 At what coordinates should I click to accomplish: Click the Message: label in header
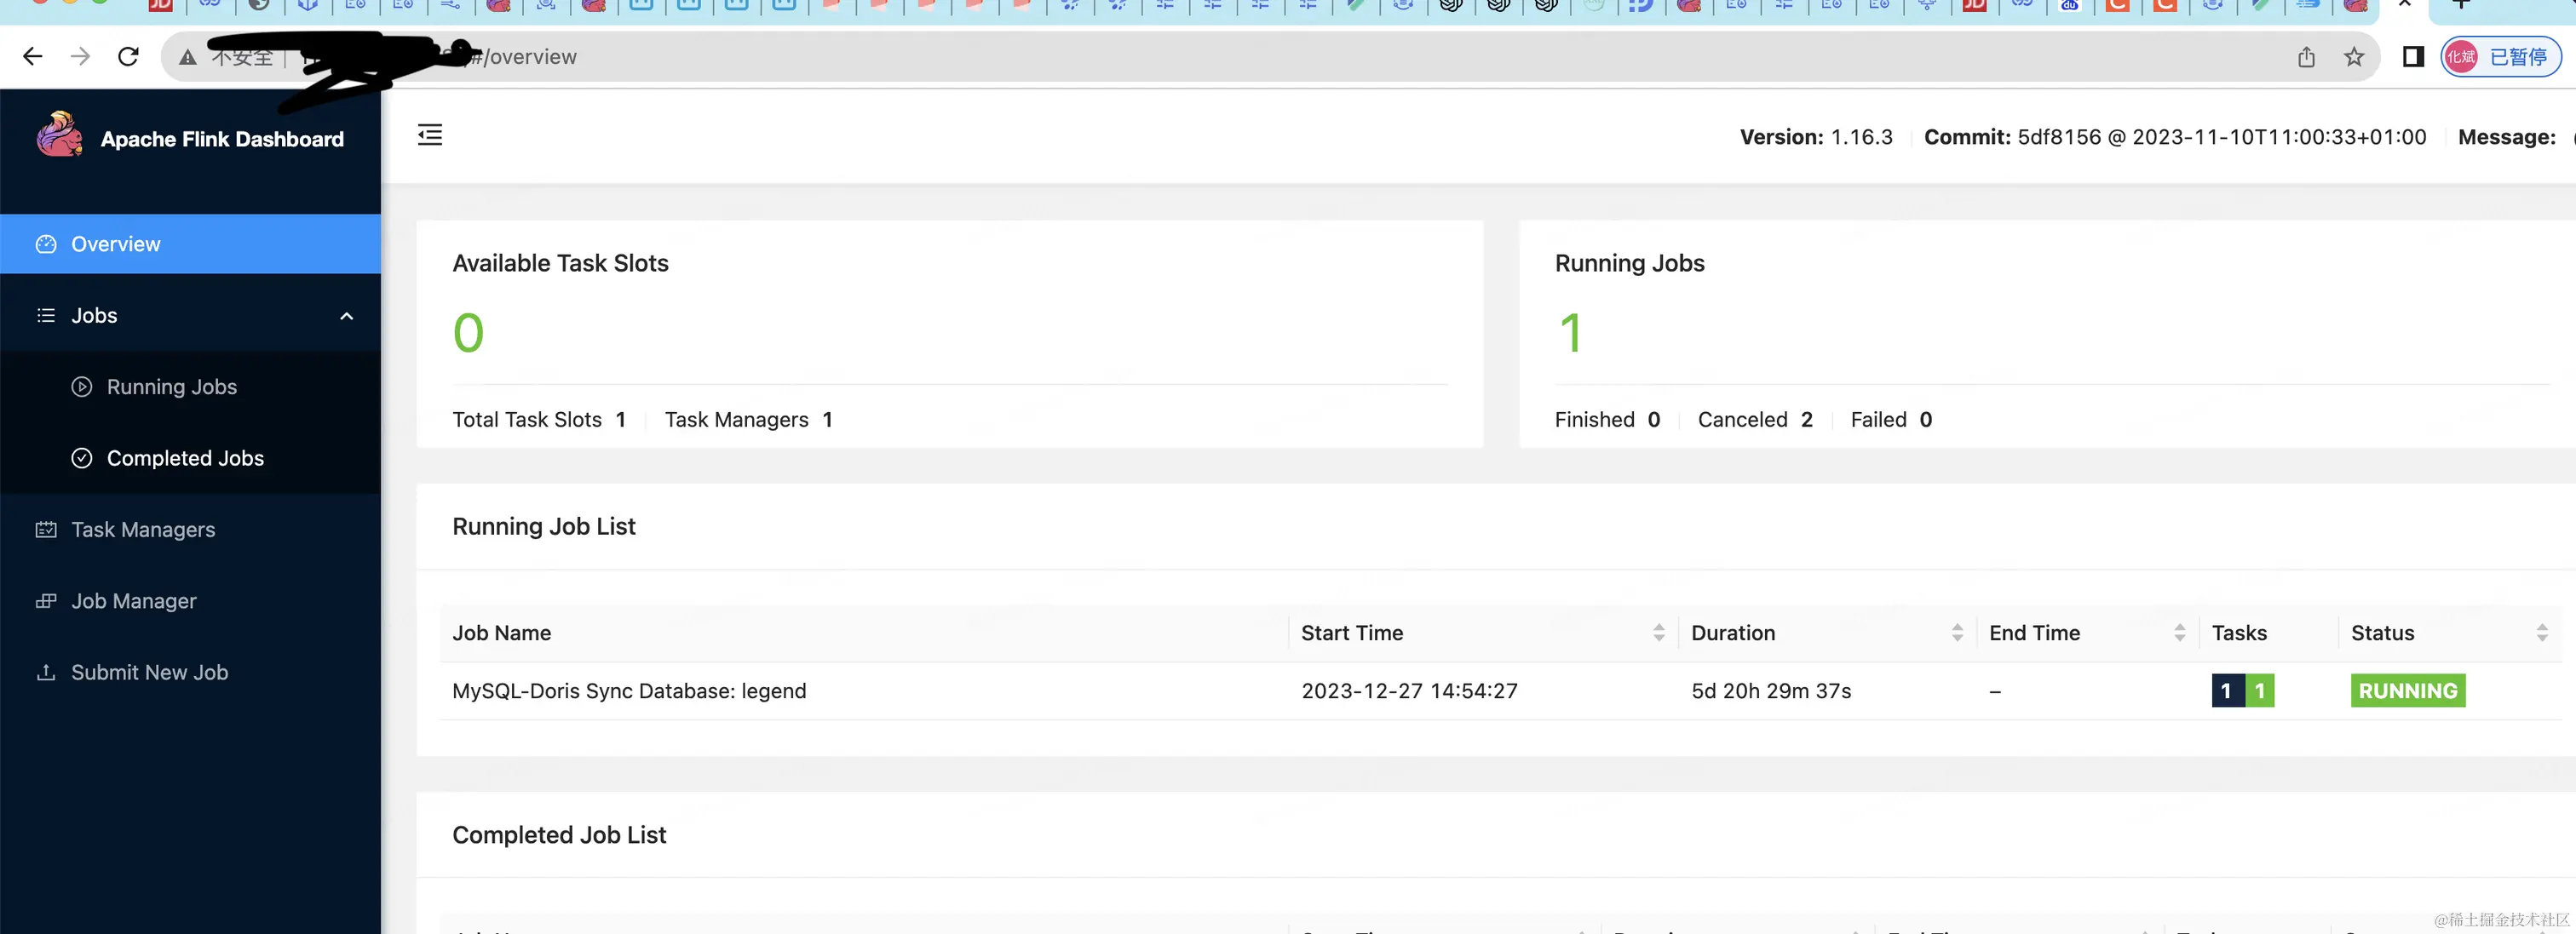point(2506,137)
